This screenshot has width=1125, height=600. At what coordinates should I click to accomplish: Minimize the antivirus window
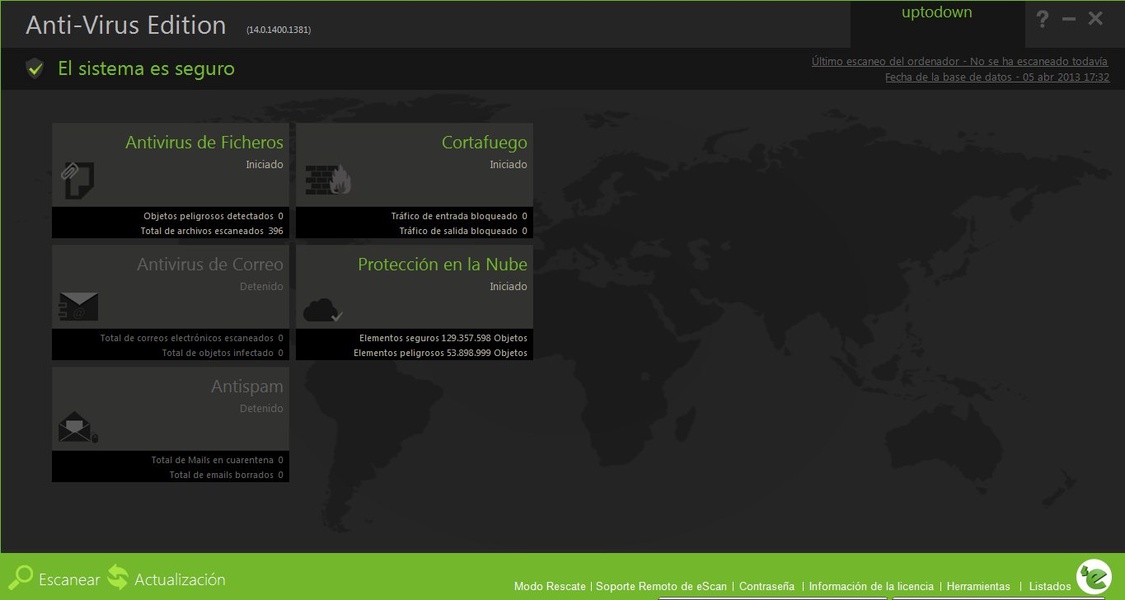click(1069, 19)
